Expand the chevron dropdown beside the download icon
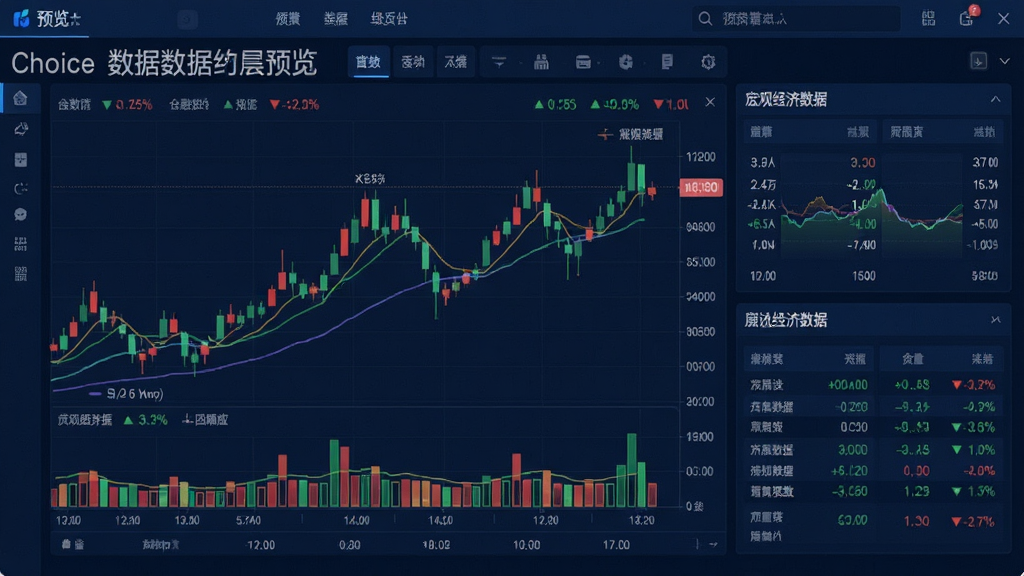Screen dimensions: 1024x576 [1004, 61]
